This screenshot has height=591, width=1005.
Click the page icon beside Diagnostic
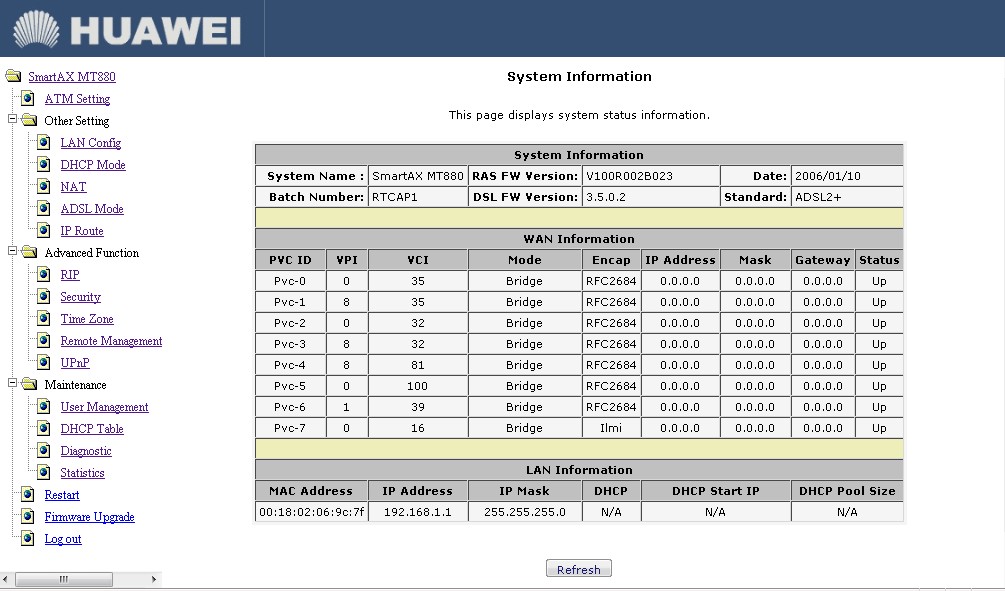44,451
